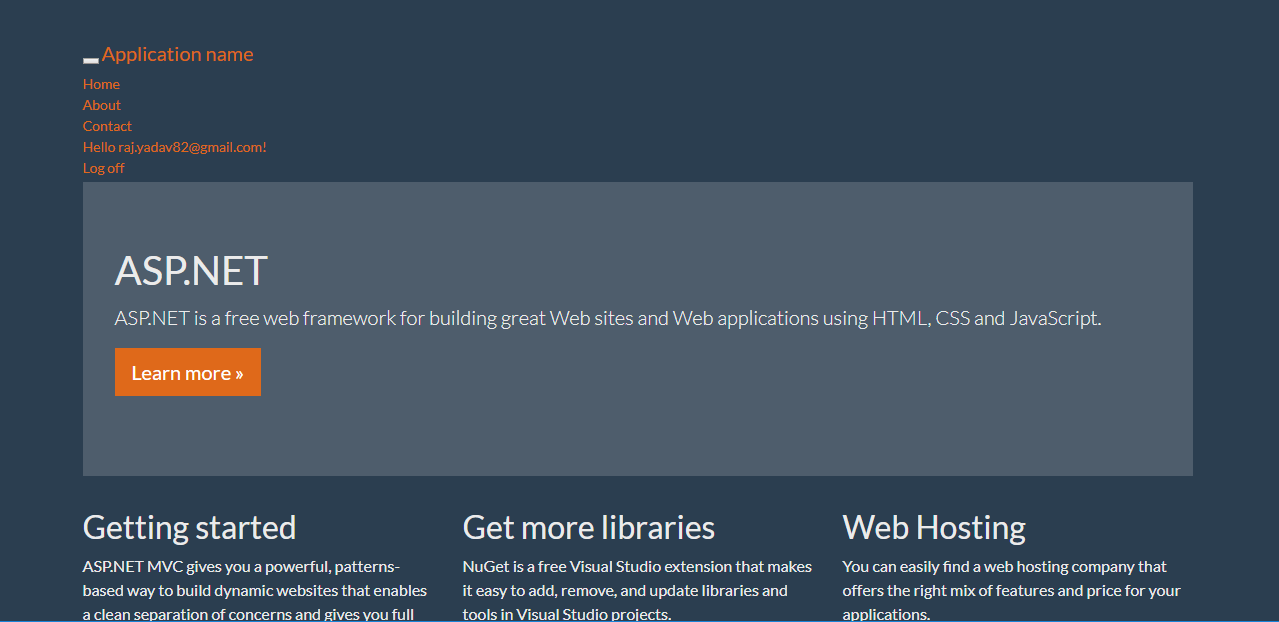Click the orange Learn more call-to-action
1279x622 pixels.
pos(187,371)
